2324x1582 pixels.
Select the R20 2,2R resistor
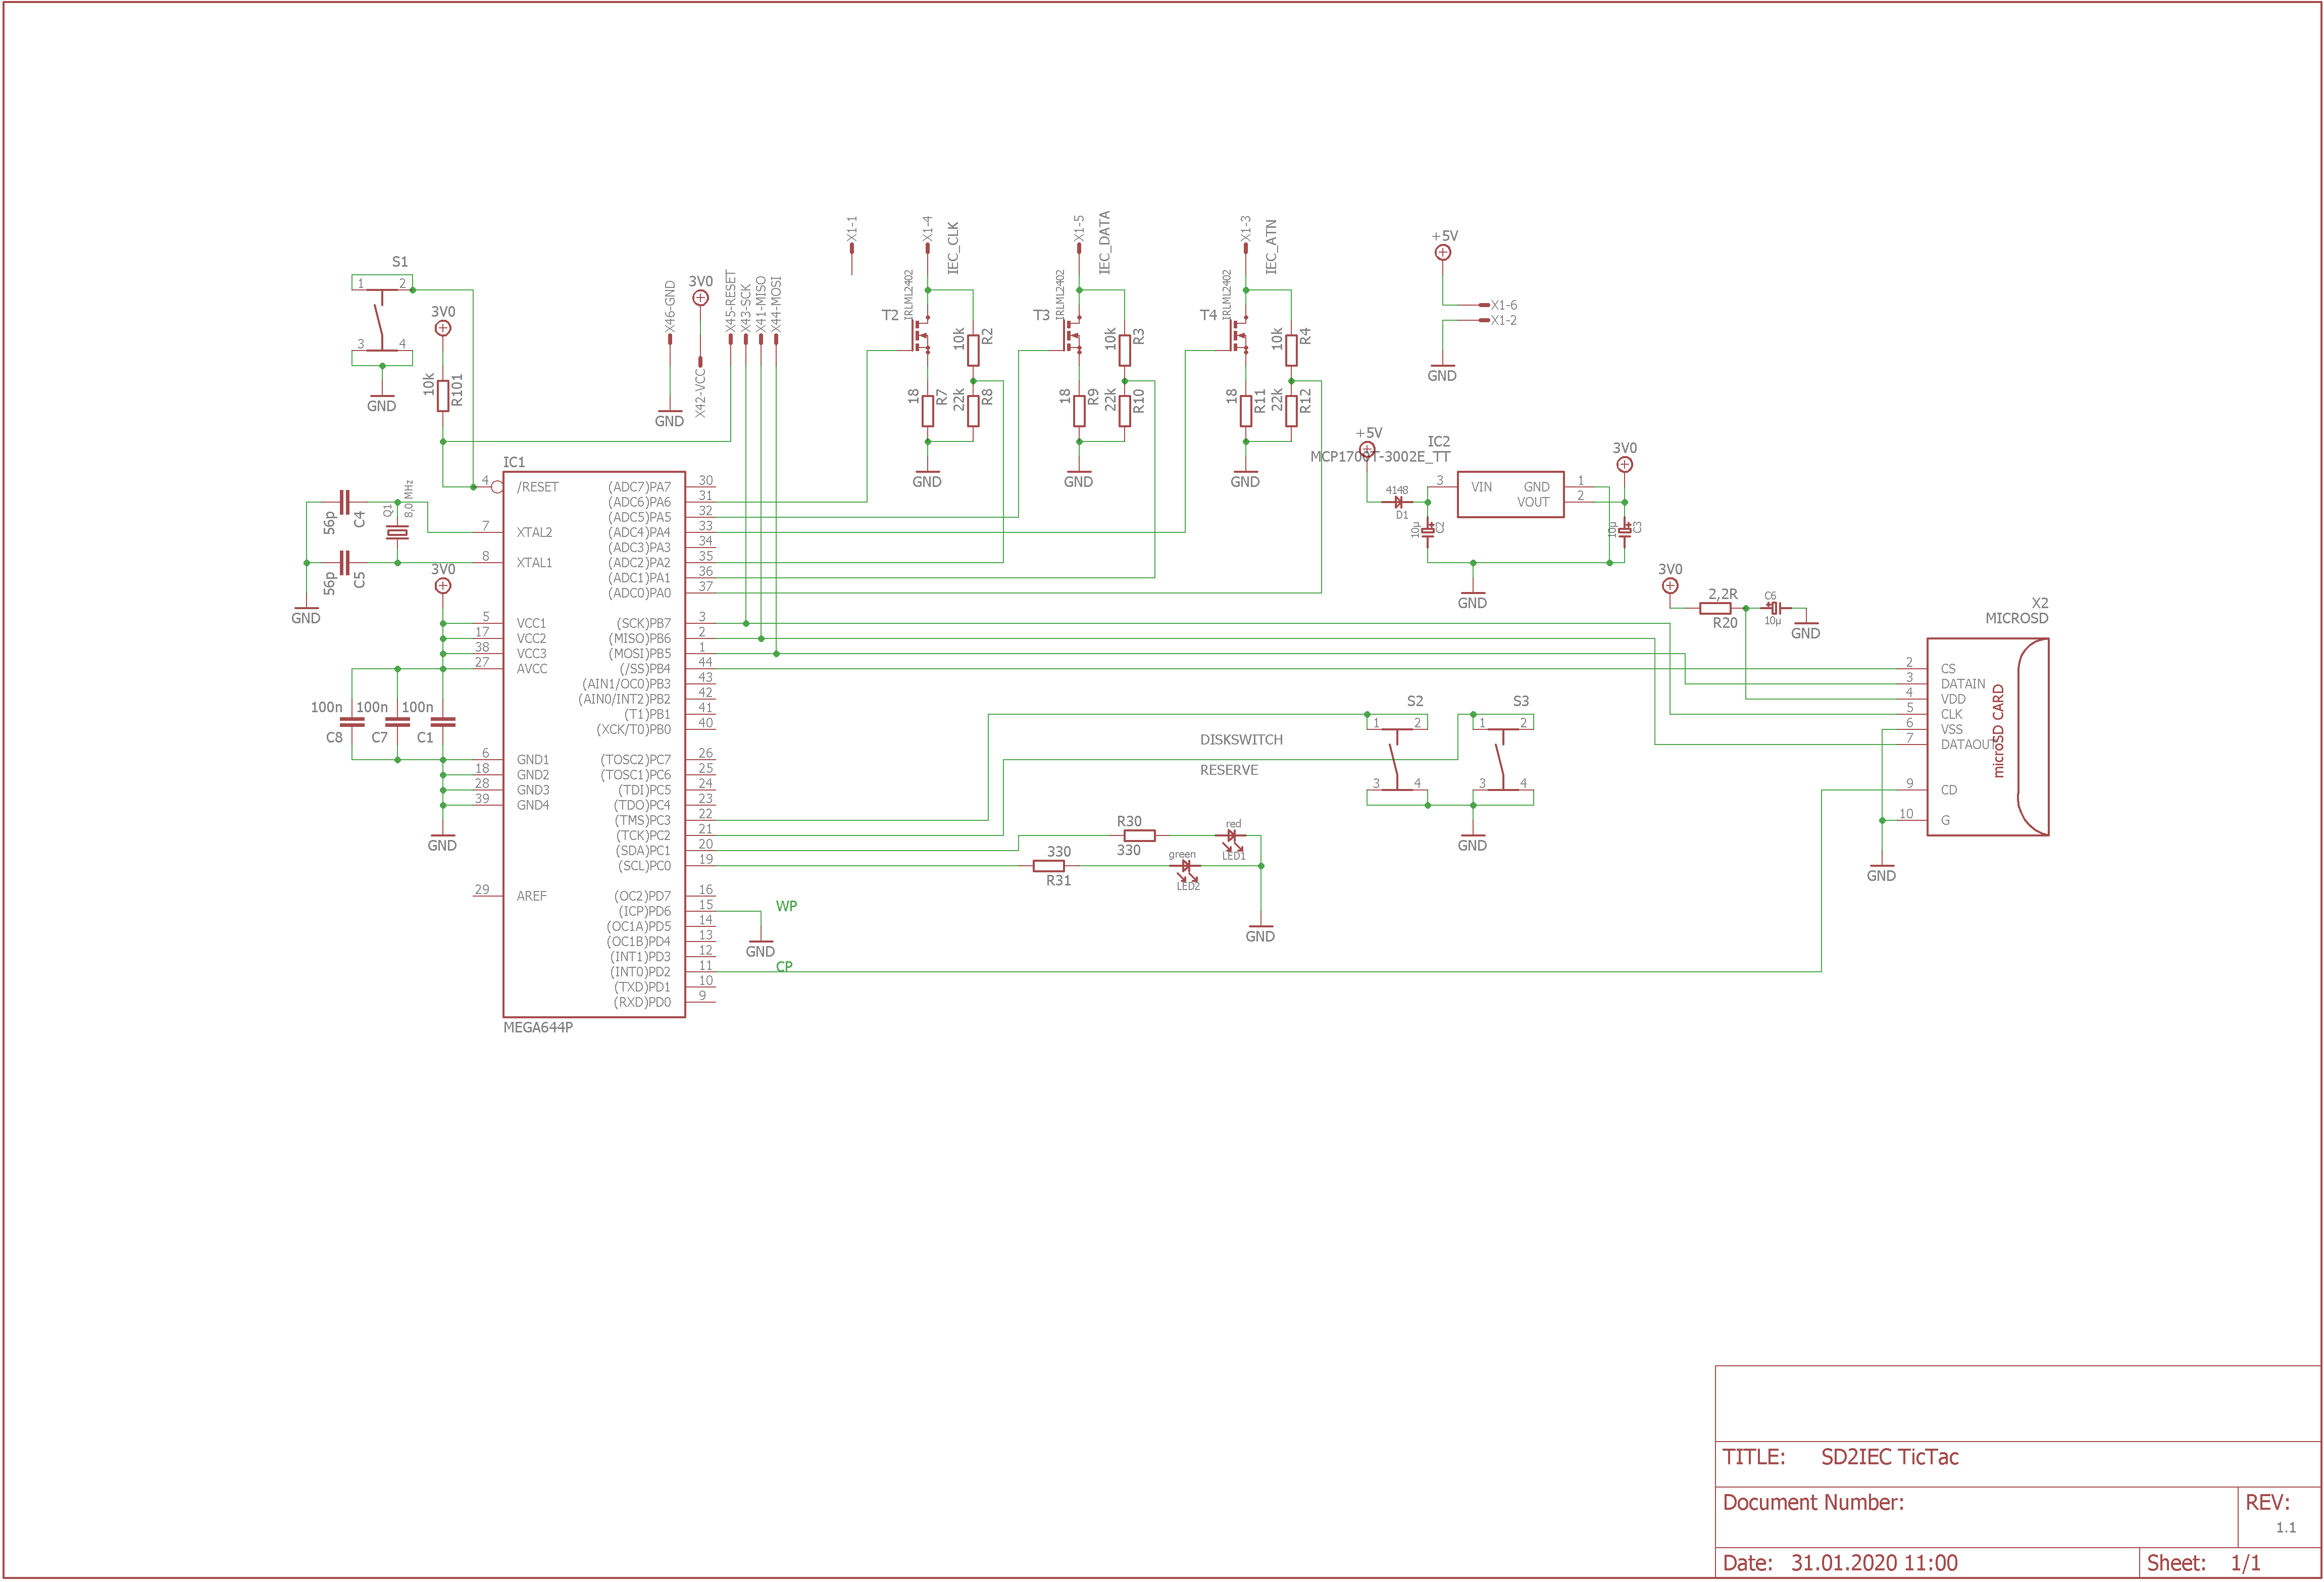tap(1715, 608)
